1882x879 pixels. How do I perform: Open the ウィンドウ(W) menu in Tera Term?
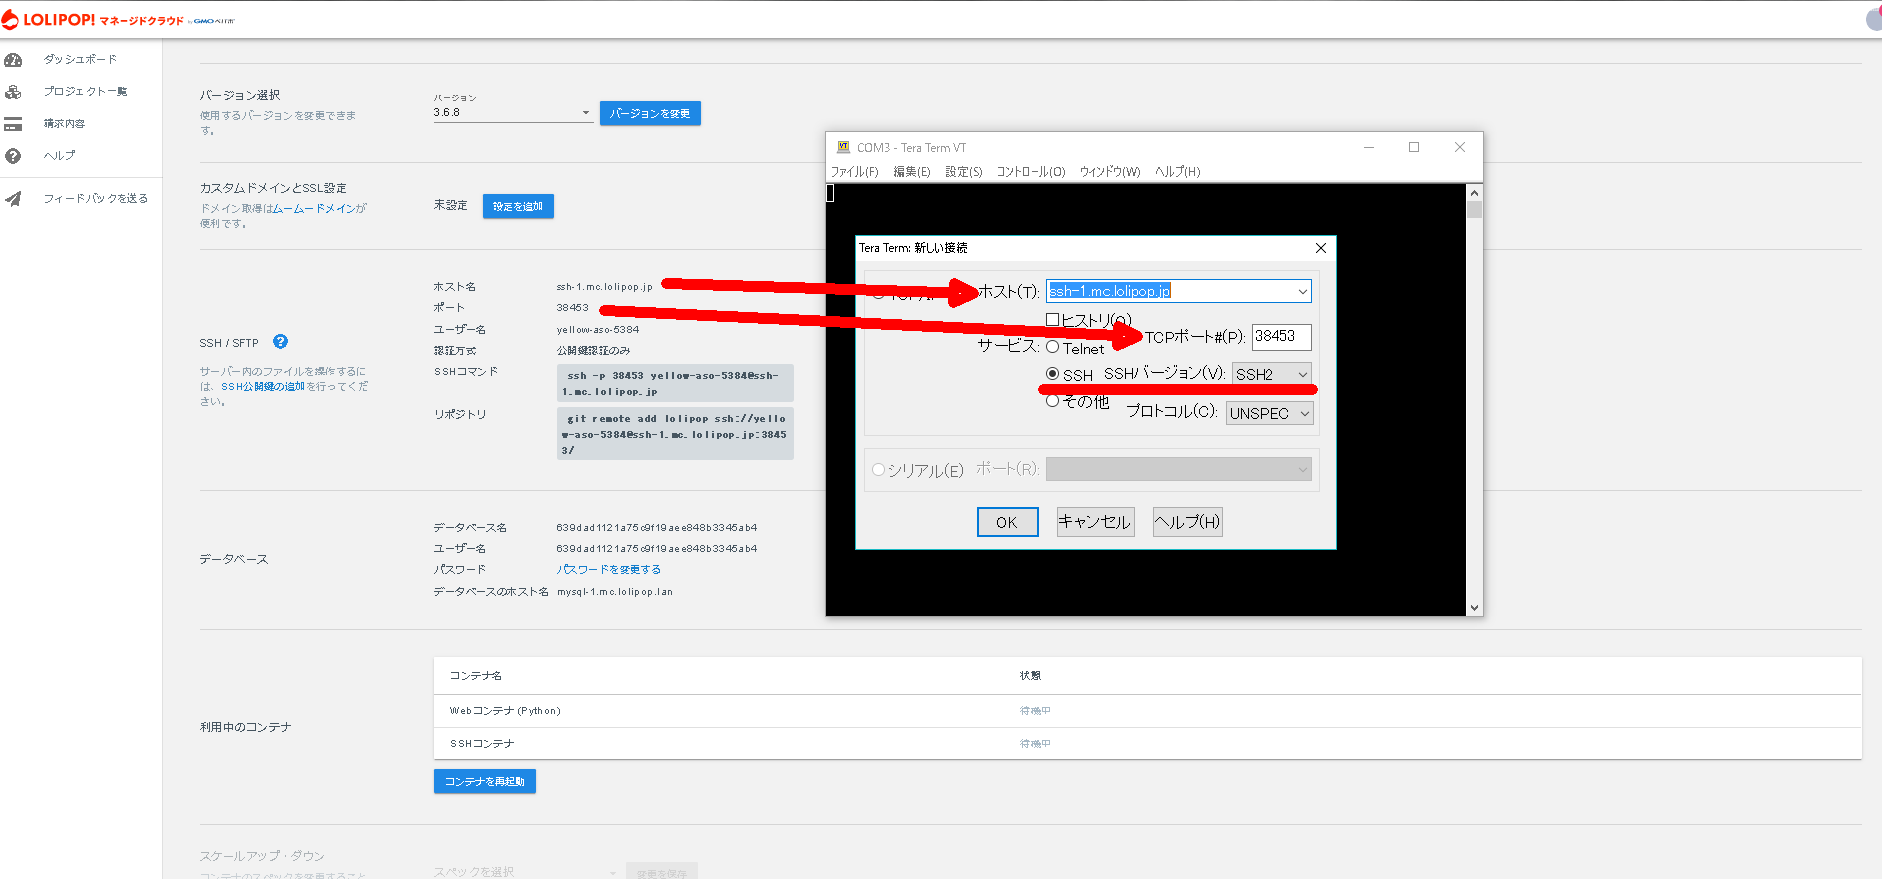pos(1110,172)
